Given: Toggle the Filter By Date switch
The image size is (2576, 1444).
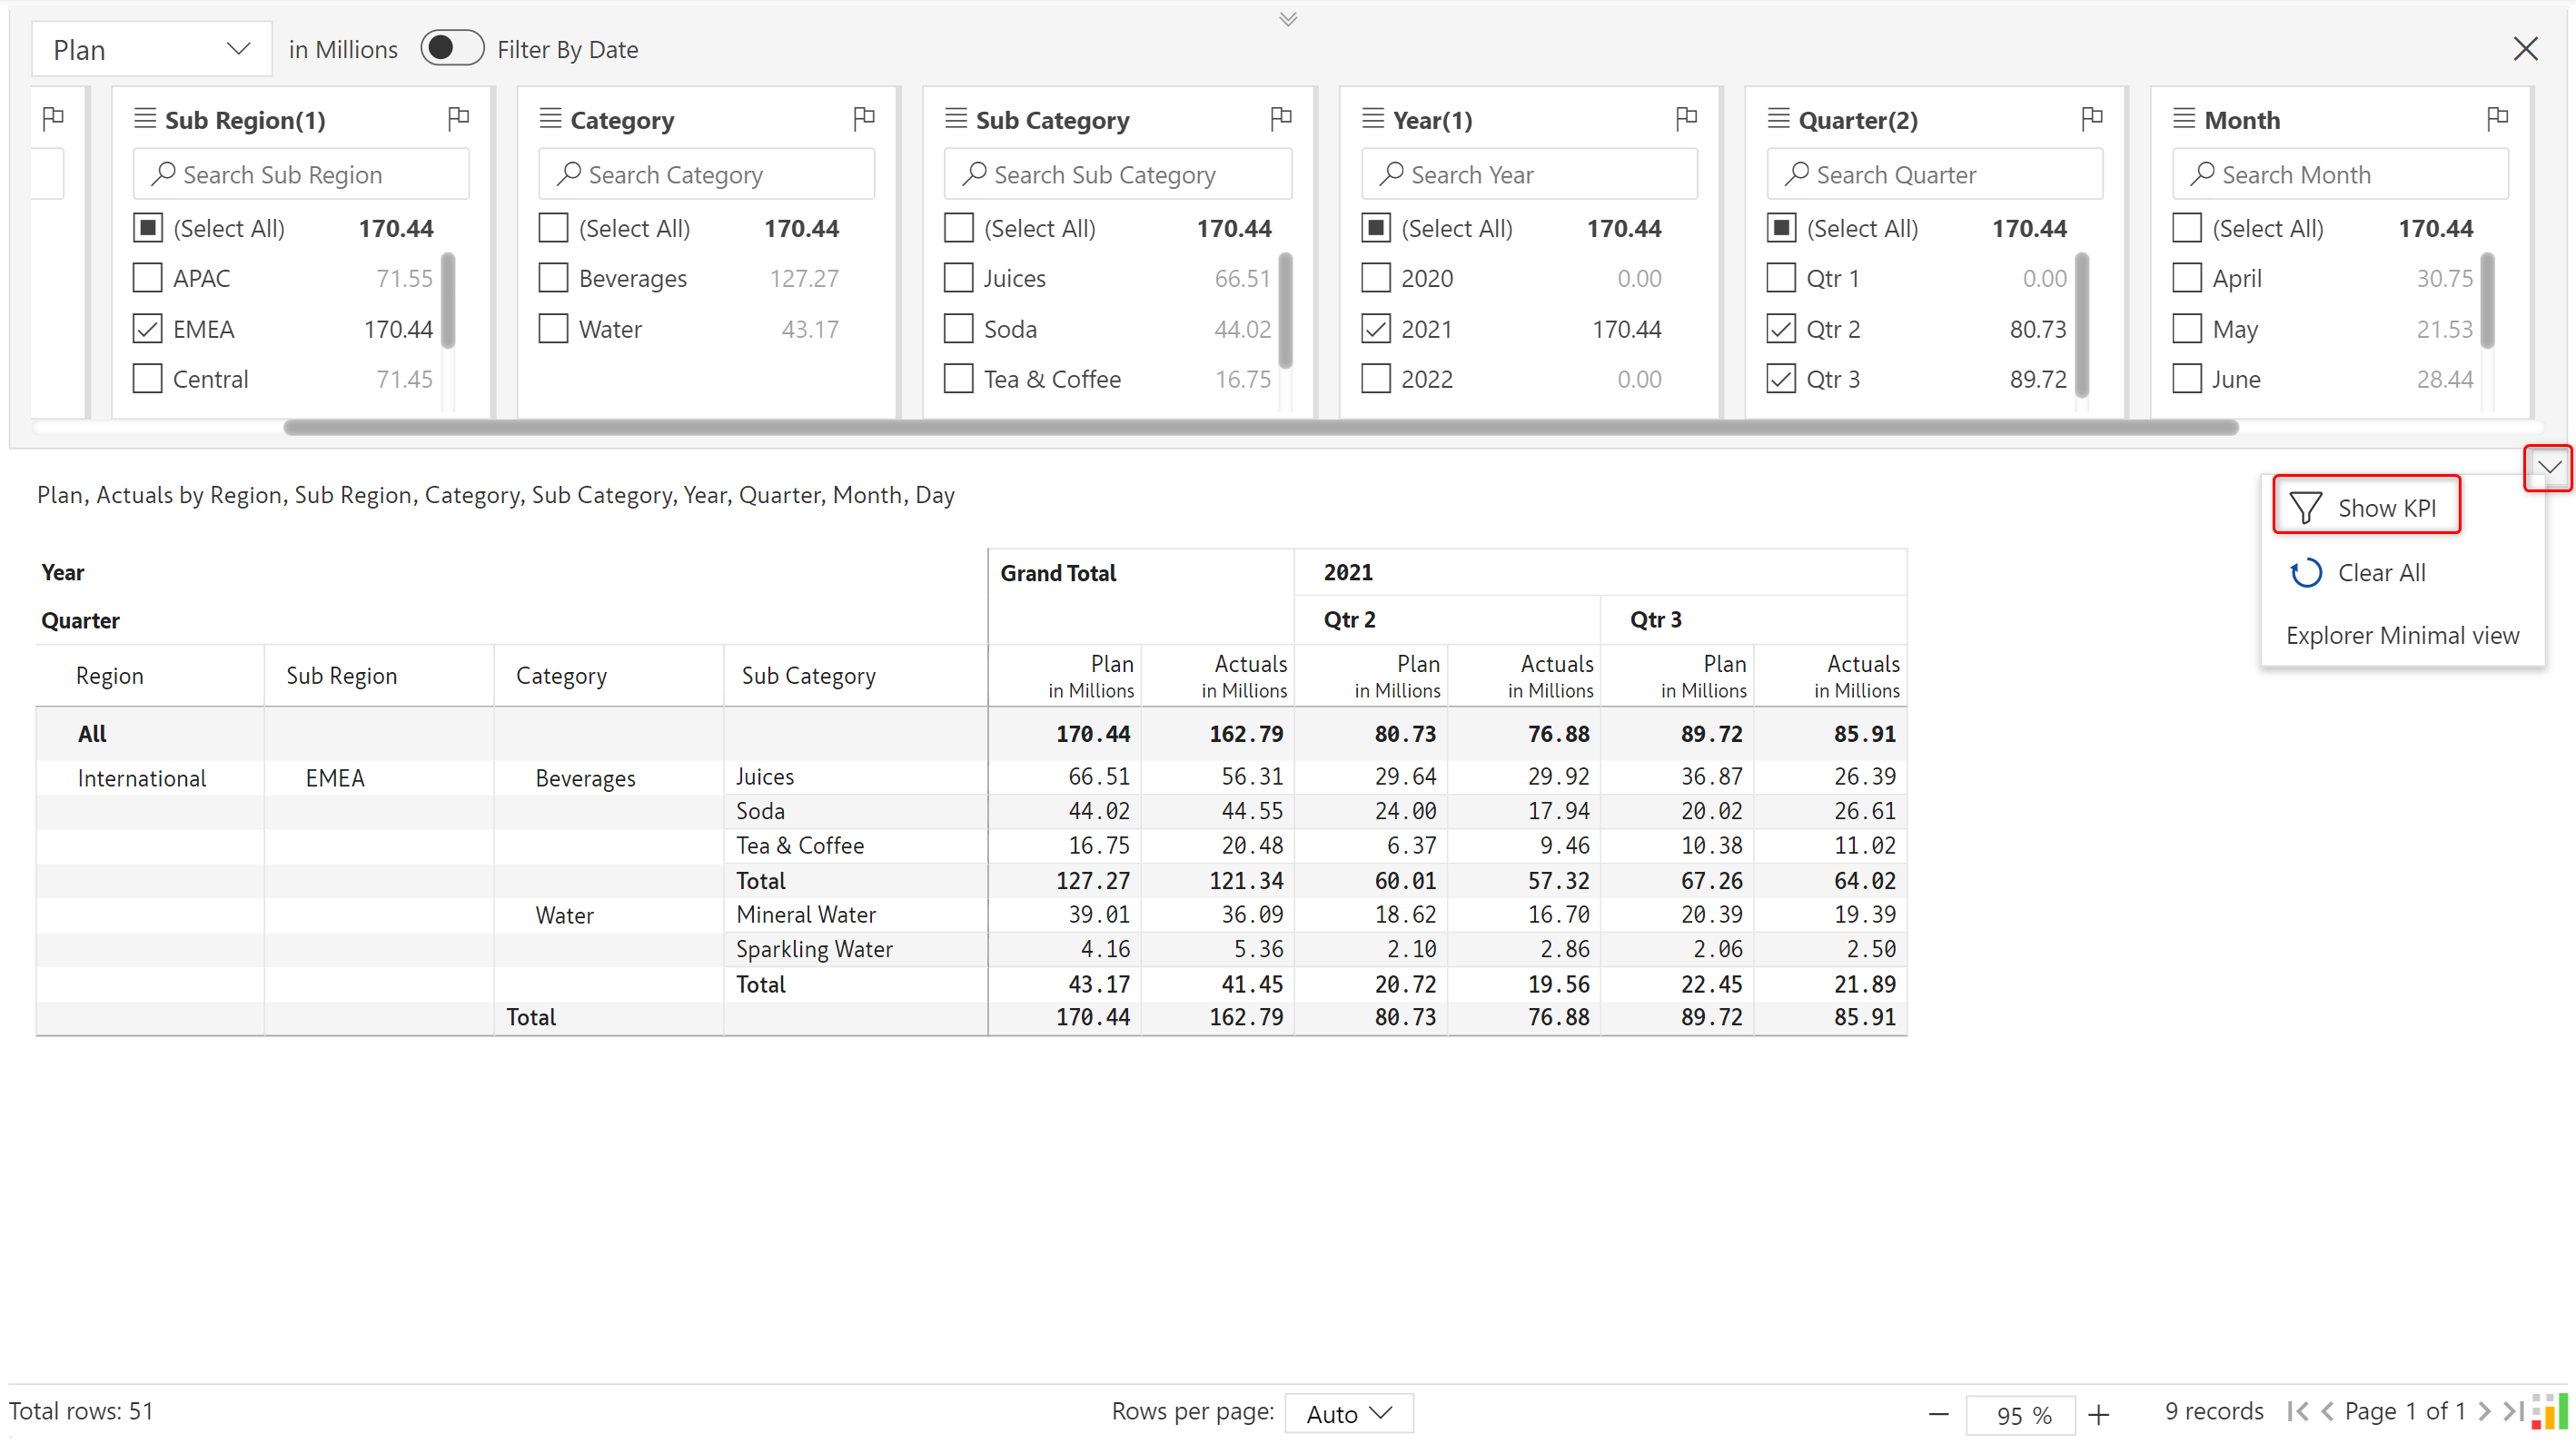Looking at the screenshot, I should point(452,48).
